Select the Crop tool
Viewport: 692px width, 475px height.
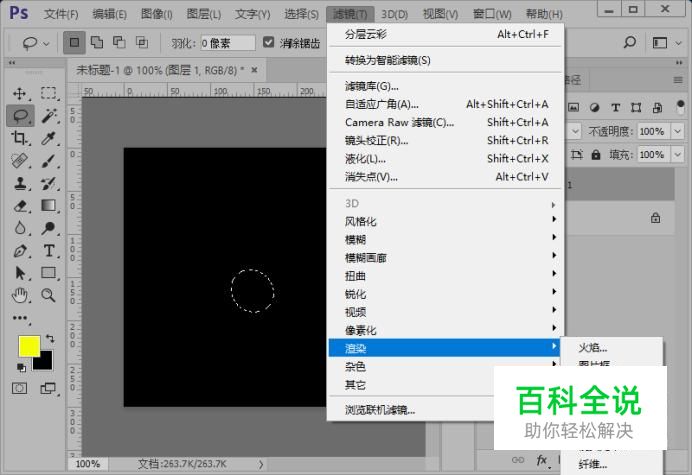point(19,138)
